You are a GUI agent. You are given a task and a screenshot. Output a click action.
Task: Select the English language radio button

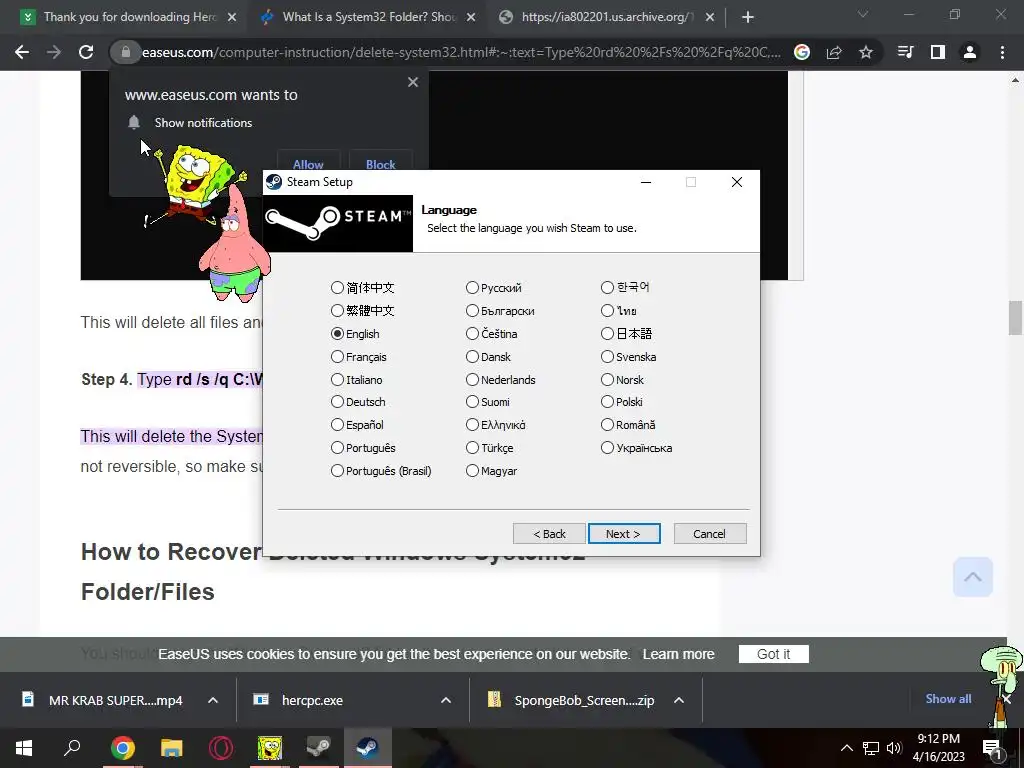click(x=337, y=334)
